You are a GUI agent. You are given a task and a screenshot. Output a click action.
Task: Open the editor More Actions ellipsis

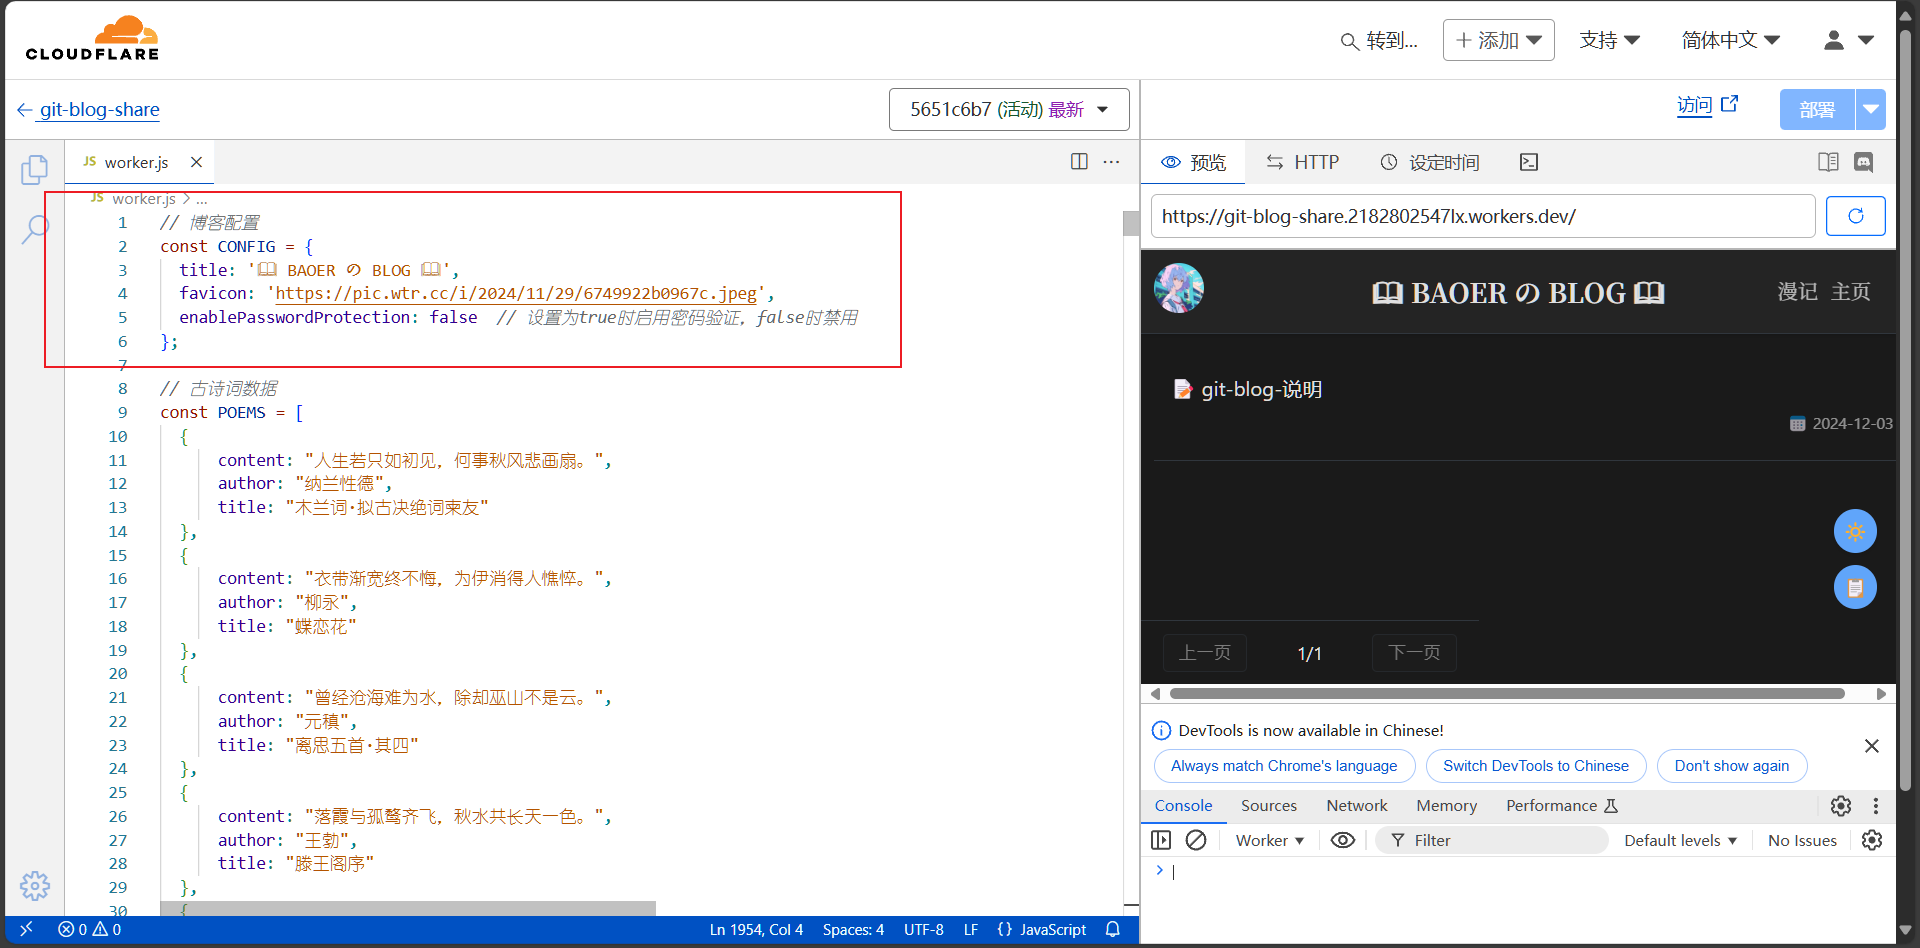(x=1111, y=162)
